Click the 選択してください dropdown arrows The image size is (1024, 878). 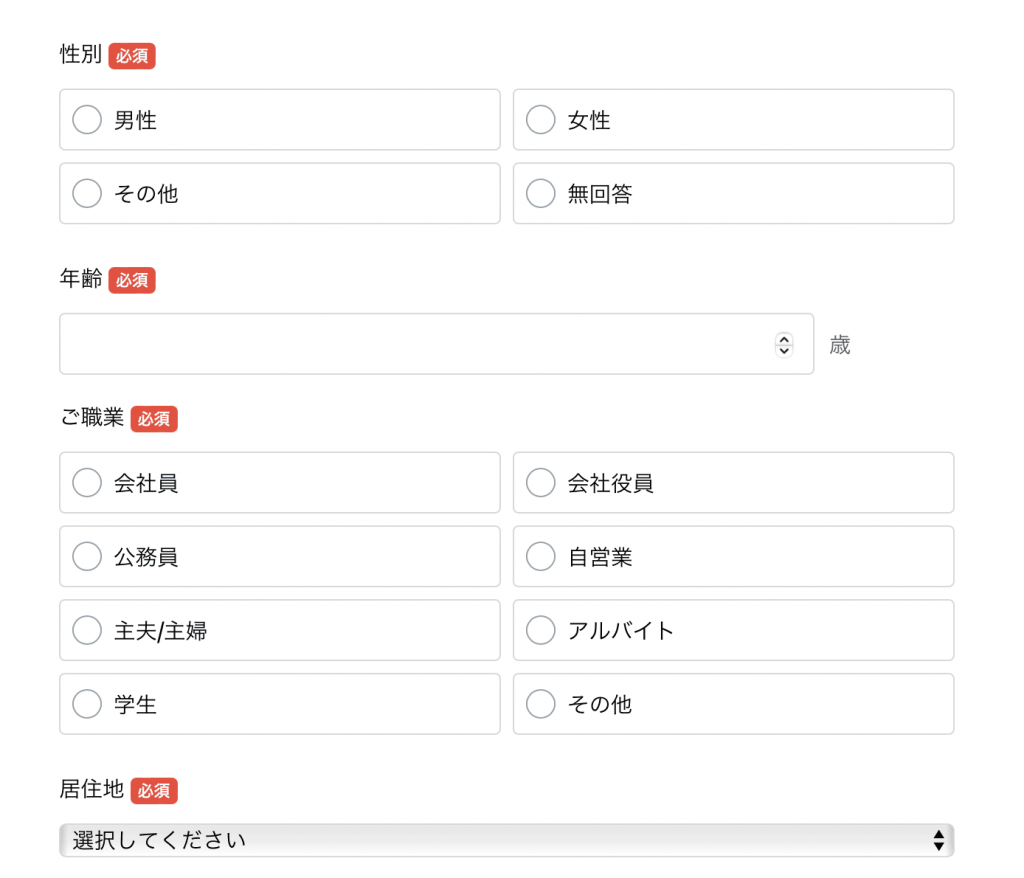coord(938,840)
